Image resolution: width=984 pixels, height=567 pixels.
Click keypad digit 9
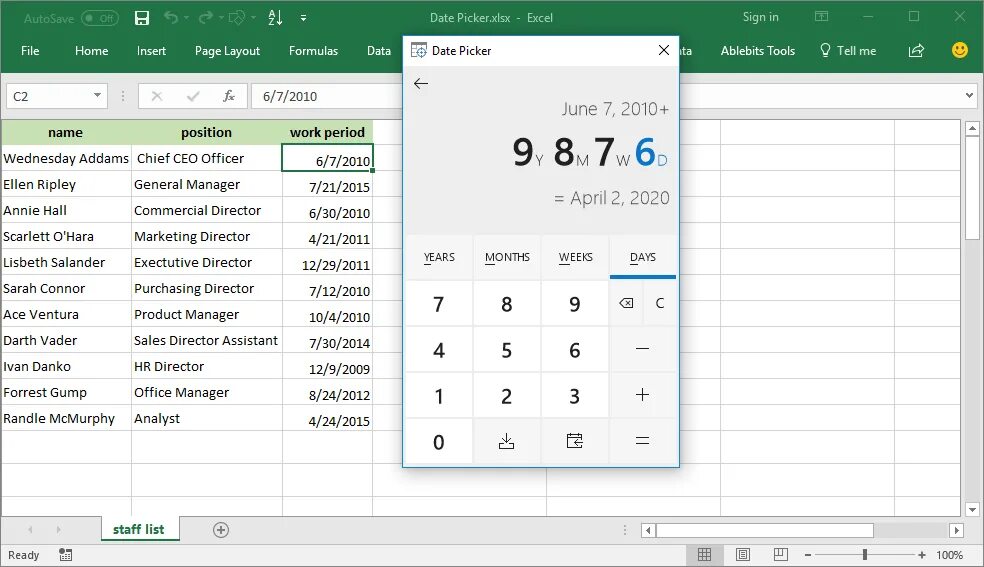pos(575,304)
